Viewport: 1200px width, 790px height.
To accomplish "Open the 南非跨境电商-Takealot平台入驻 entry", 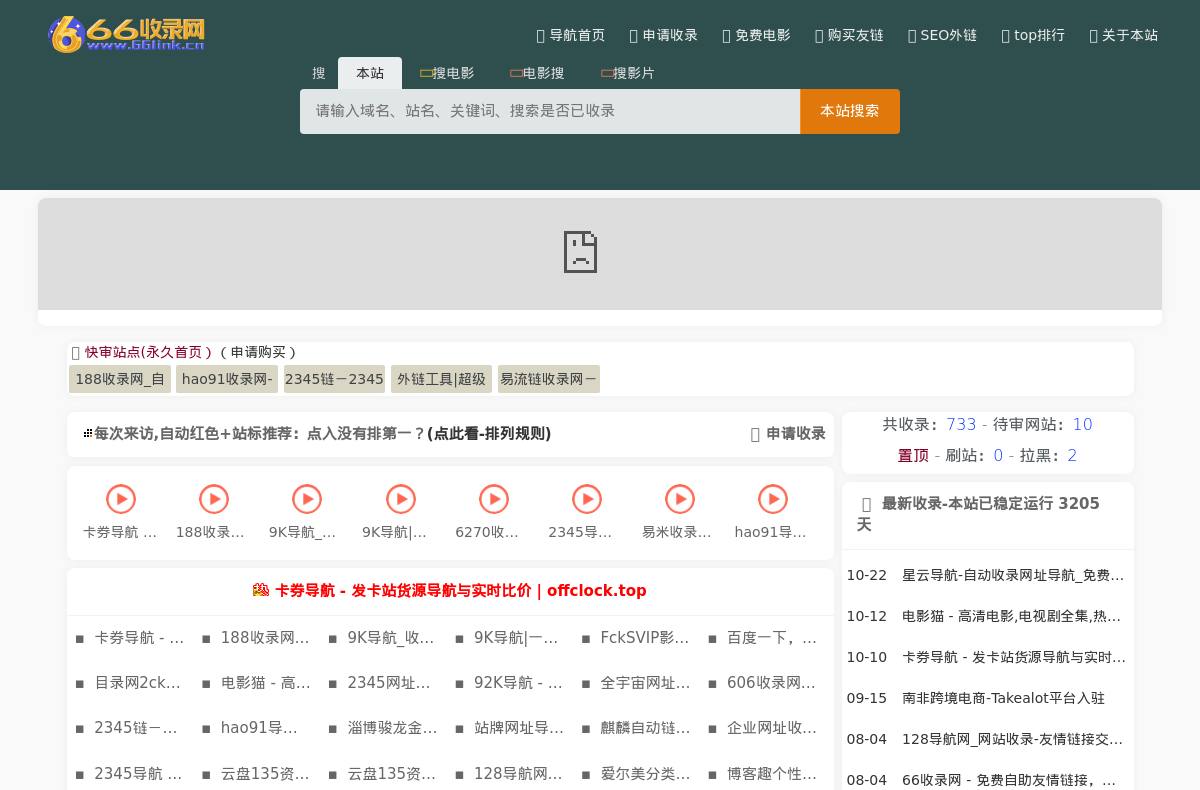I will pyautogui.click(x=1003, y=698).
